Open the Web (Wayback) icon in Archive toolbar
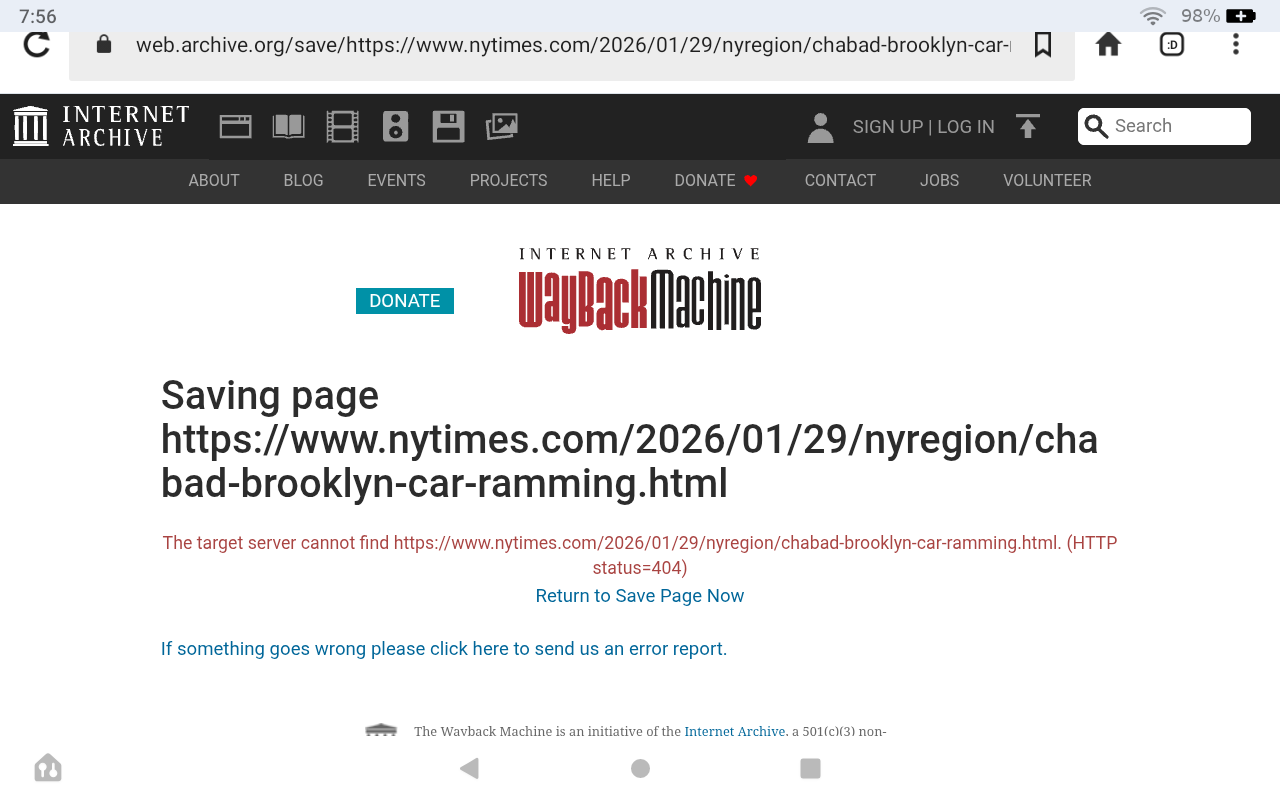Viewport: 1280px width, 800px height. (x=236, y=126)
